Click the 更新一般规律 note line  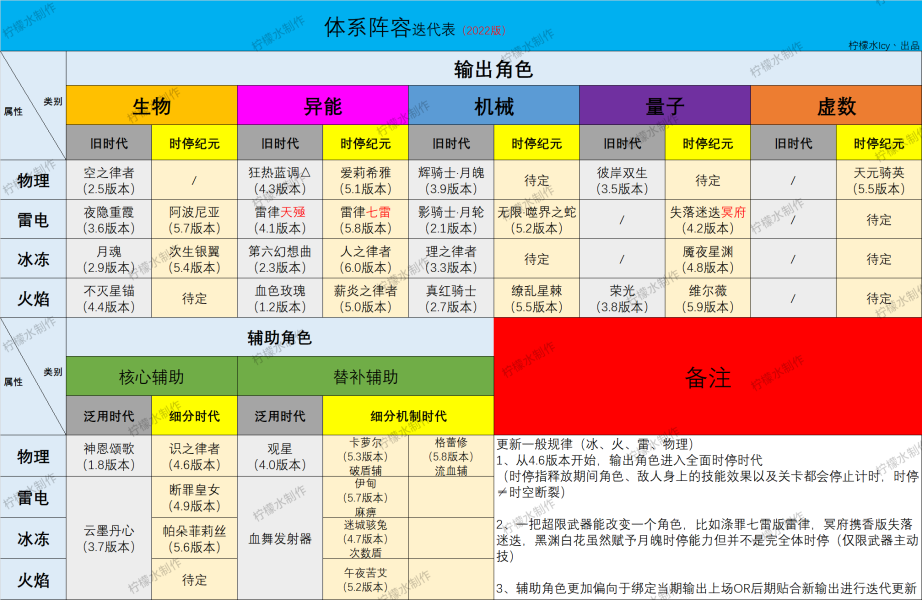click(x=594, y=444)
